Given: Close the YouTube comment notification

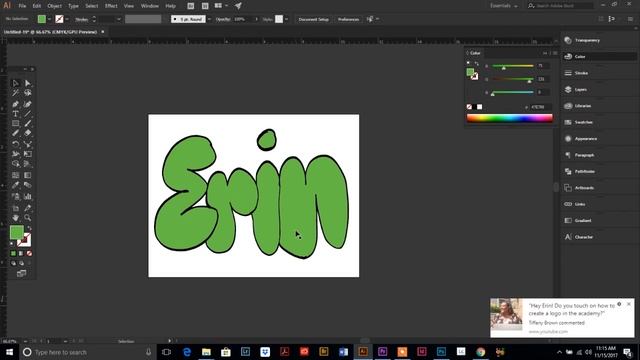Looking at the screenshot, I should click(629, 304).
